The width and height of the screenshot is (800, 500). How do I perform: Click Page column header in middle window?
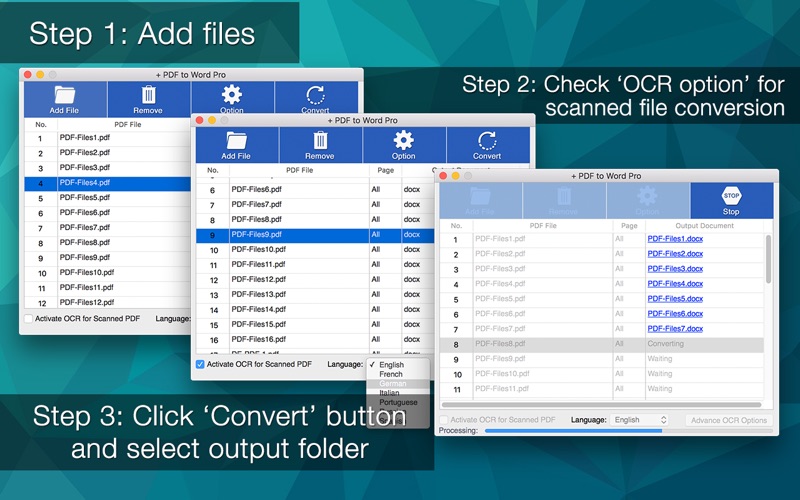(x=386, y=170)
